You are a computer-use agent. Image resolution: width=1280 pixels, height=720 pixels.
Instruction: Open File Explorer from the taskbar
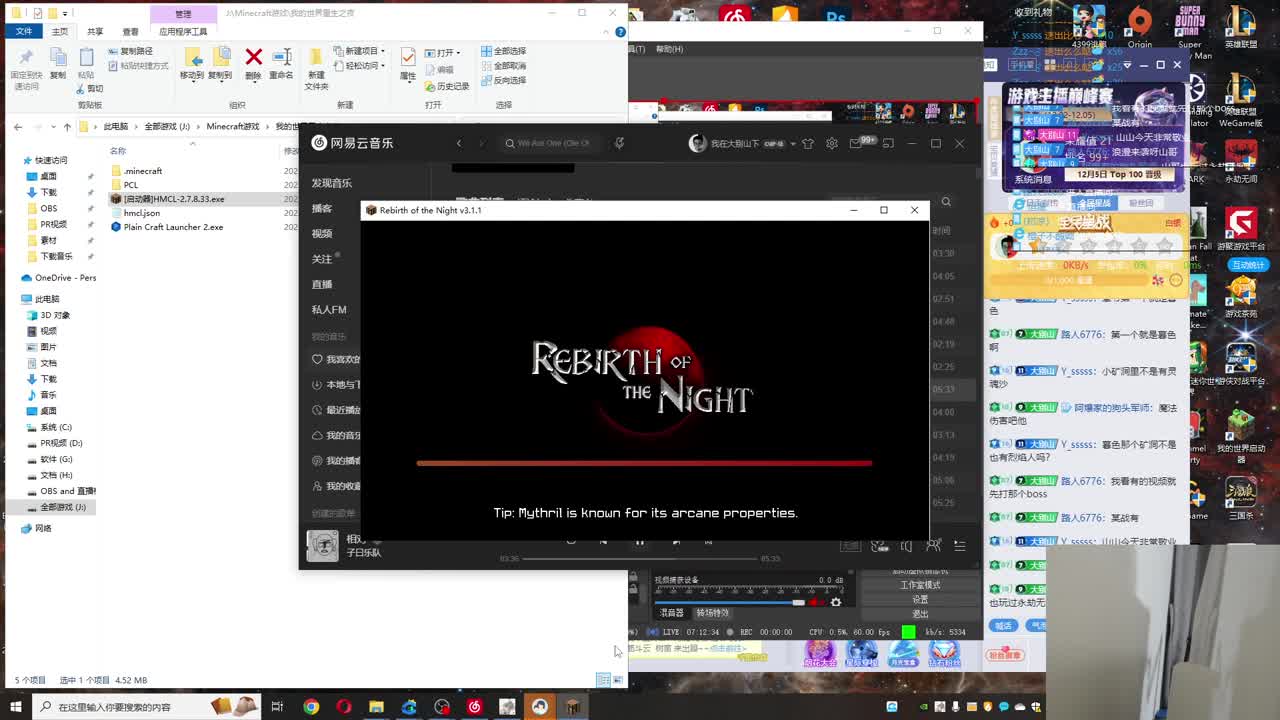376,707
